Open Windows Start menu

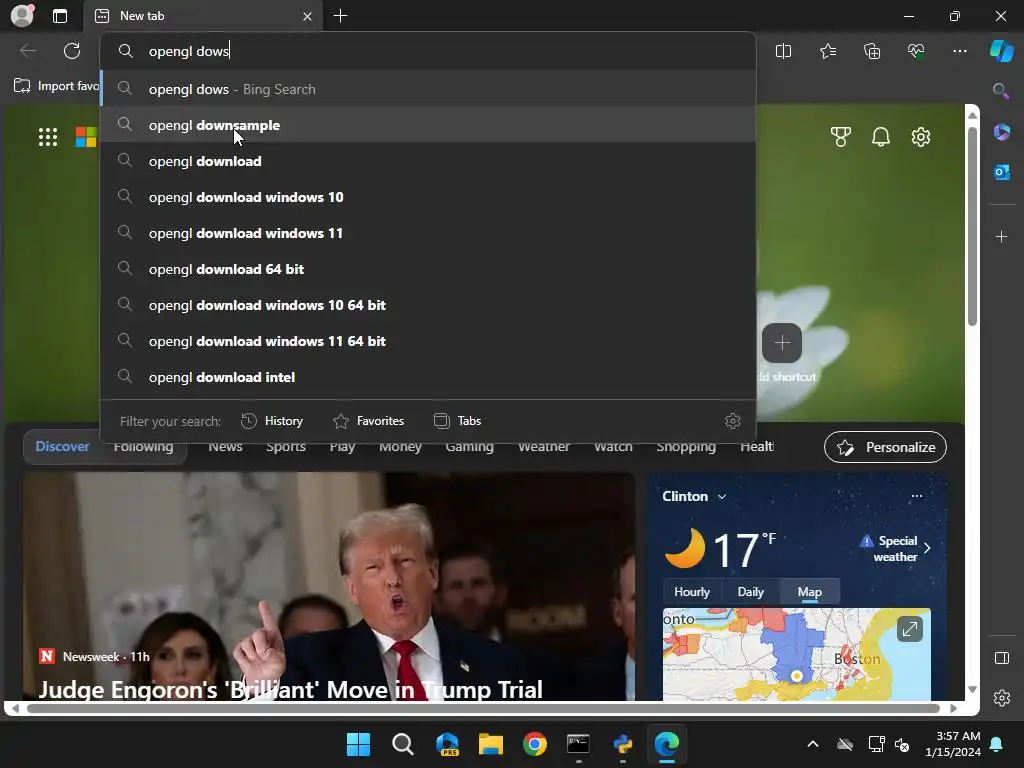(x=358, y=744)
